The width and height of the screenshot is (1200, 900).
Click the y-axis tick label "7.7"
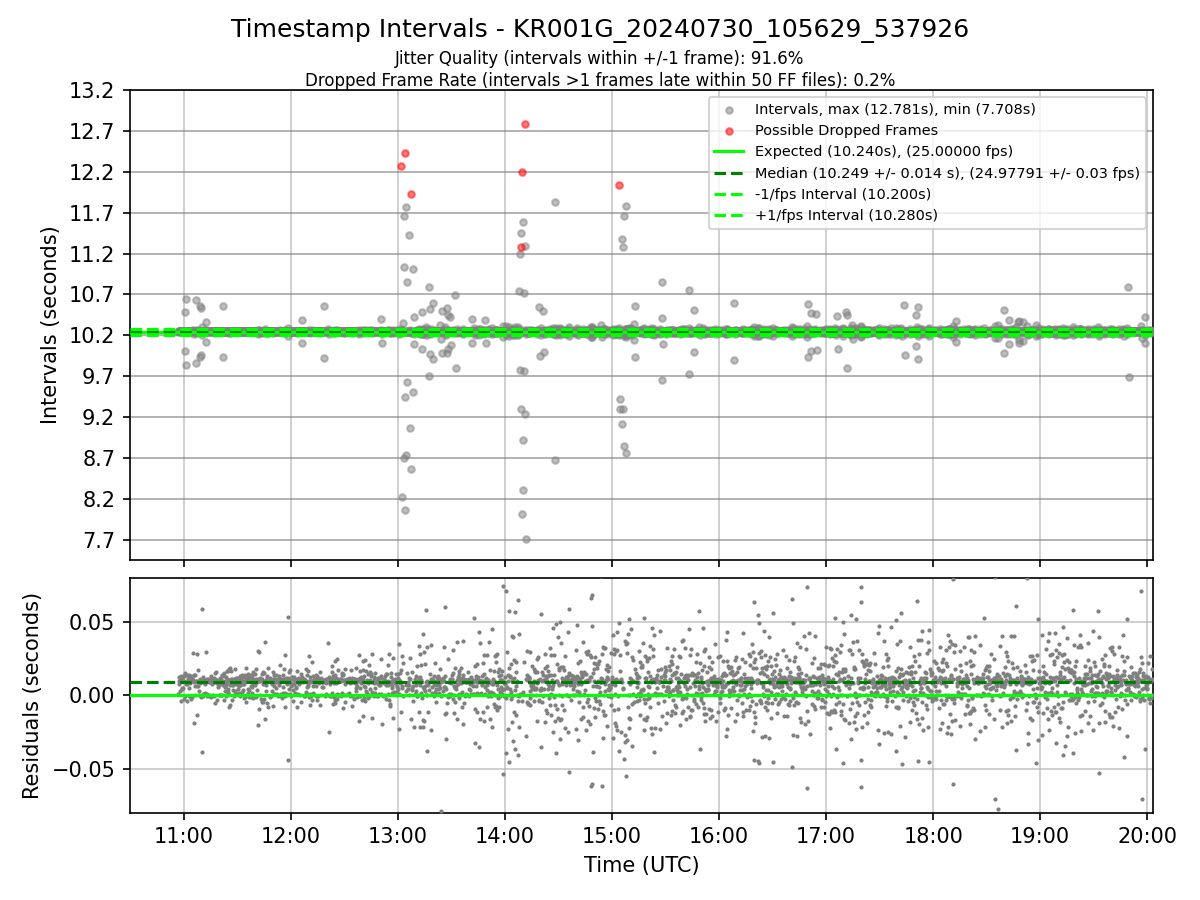97,540
